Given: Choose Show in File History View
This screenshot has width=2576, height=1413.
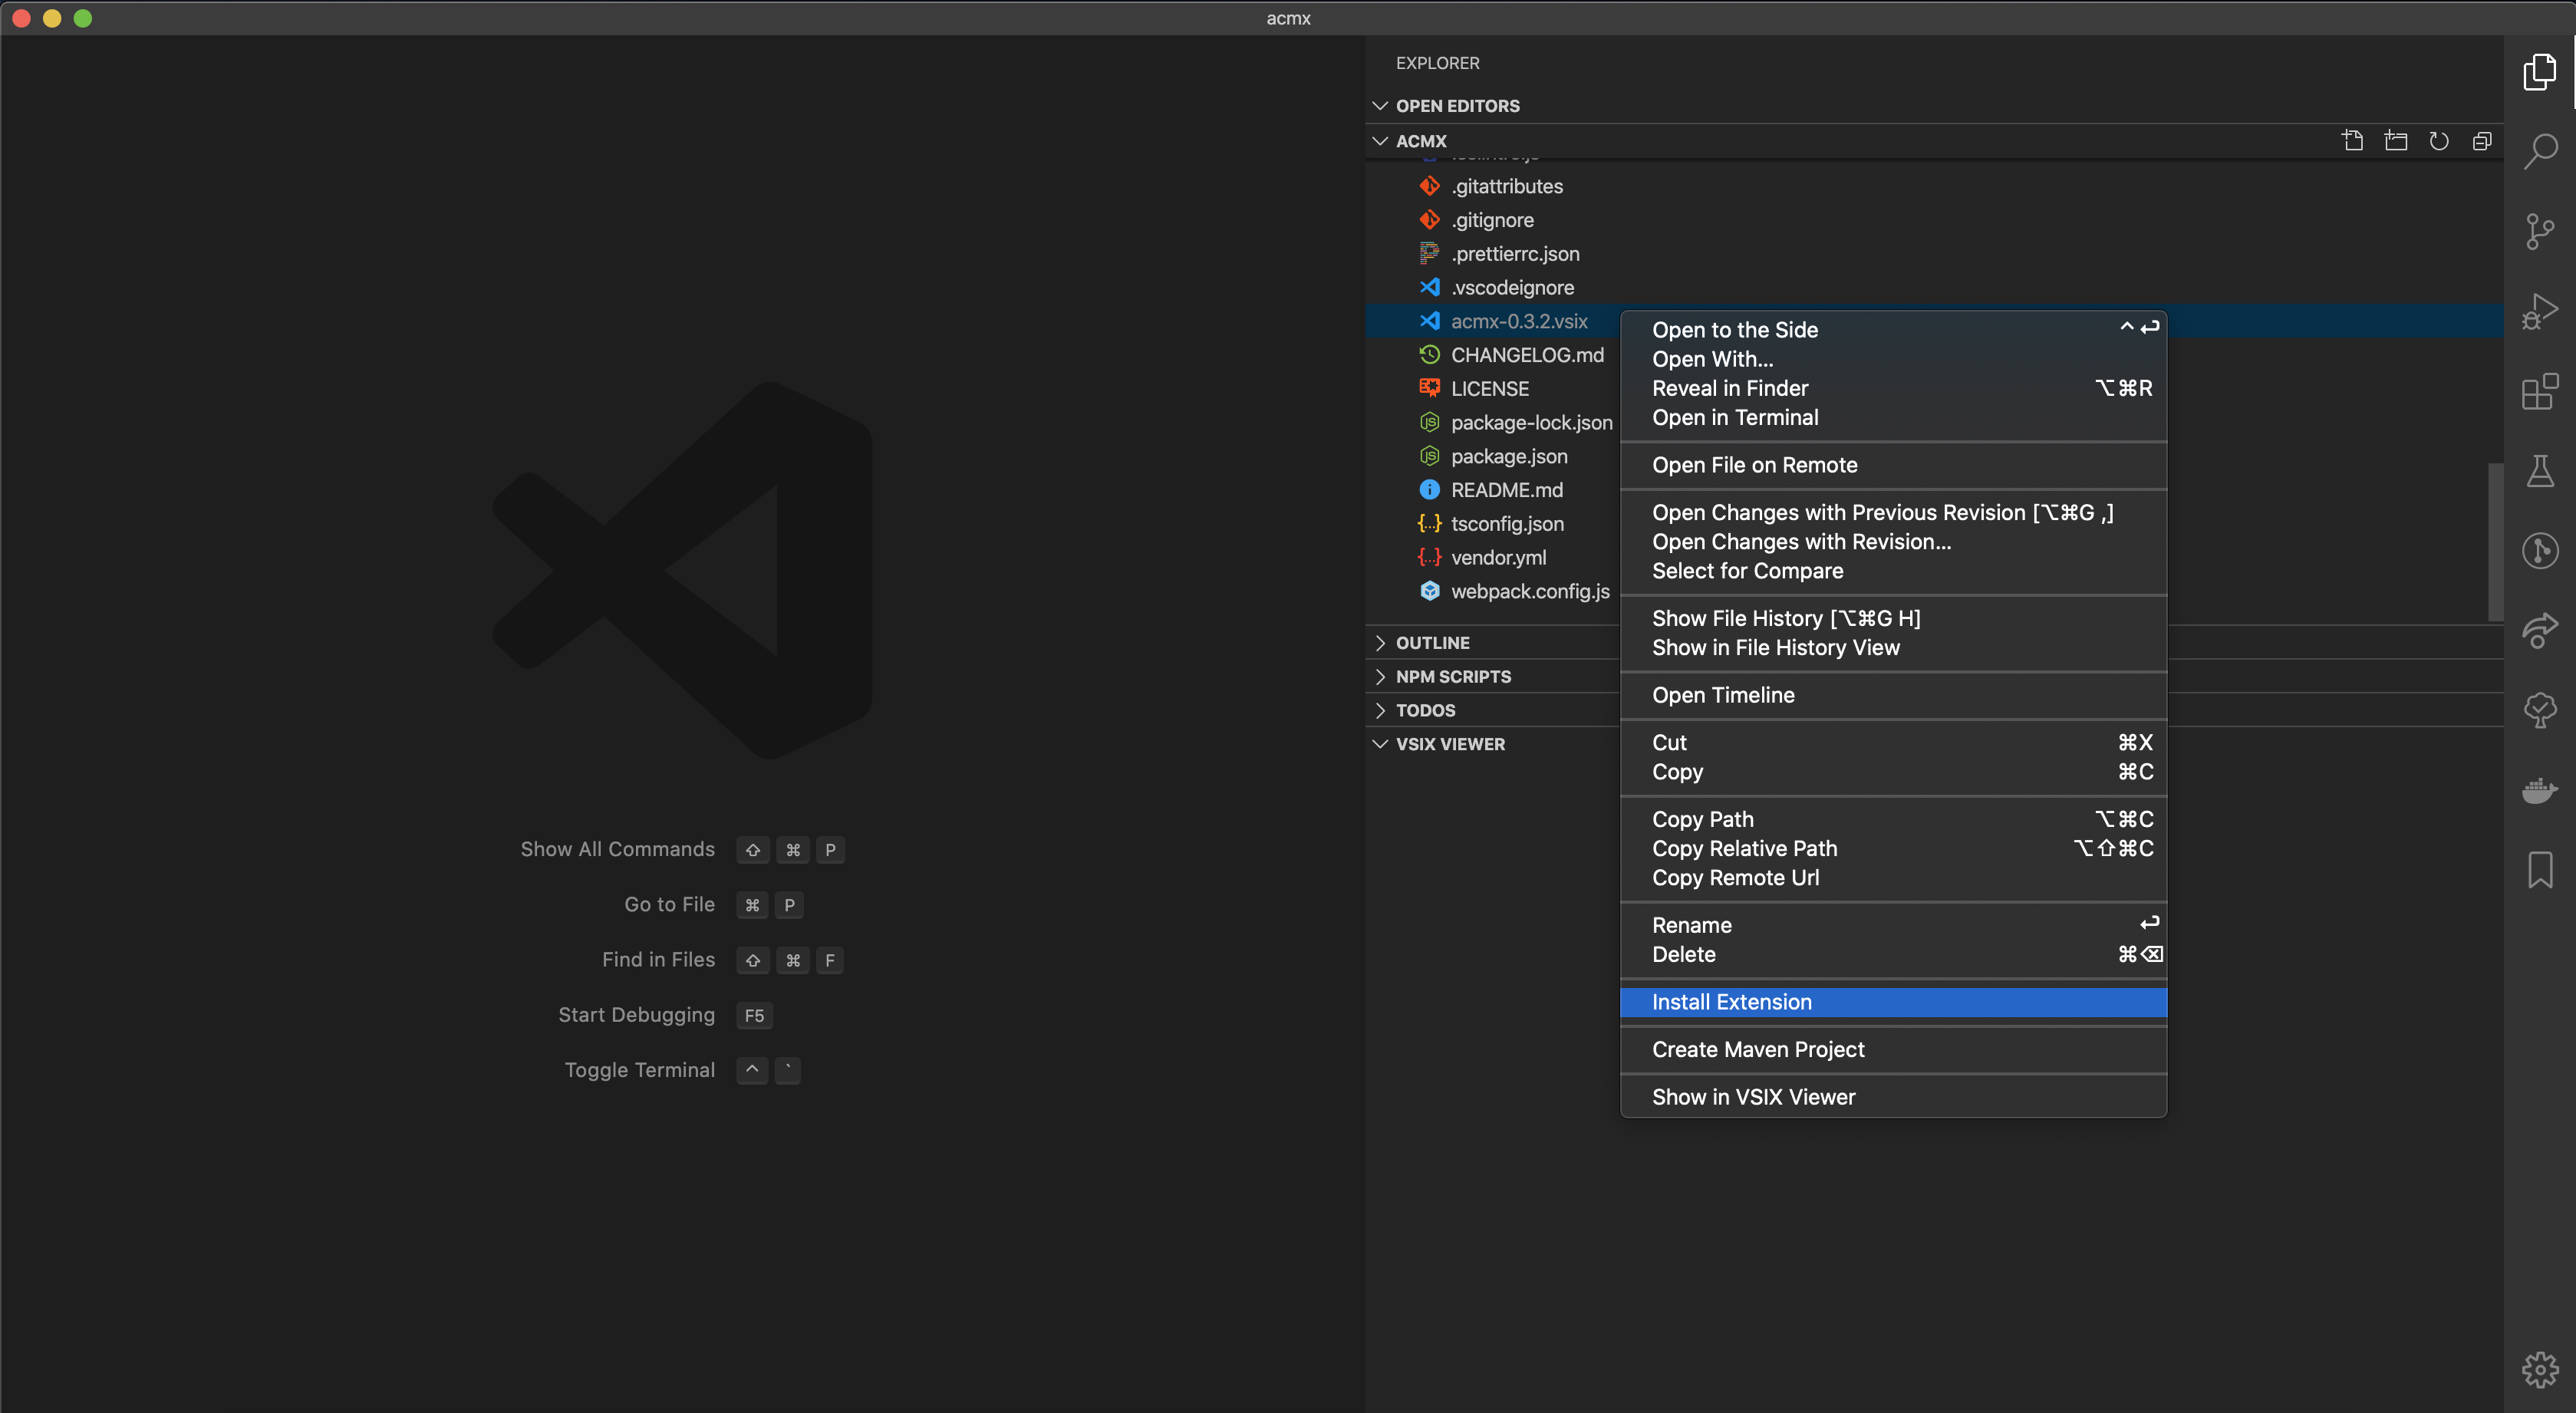Looking at the screenshot, I should tap(1893, 648).
